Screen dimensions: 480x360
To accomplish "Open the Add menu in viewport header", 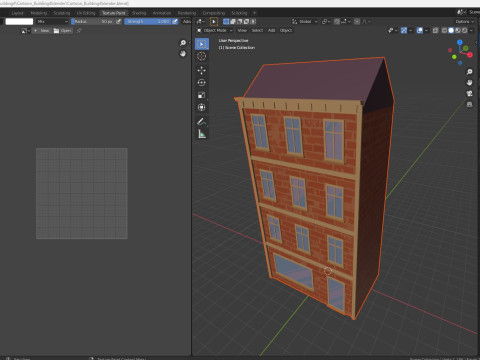I will [272, 30].
